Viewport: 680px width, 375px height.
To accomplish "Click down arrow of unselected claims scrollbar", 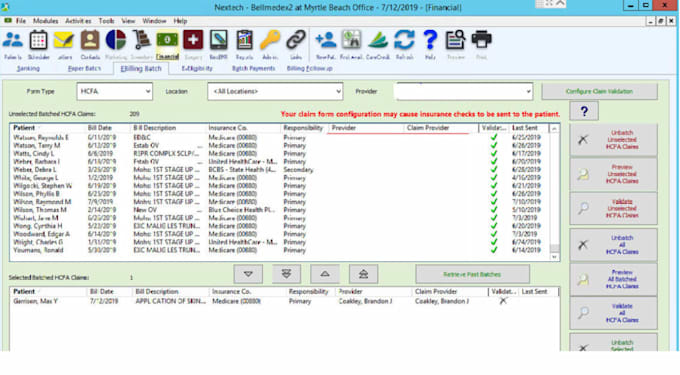I will pyautogui.click(x=554, y=257).
